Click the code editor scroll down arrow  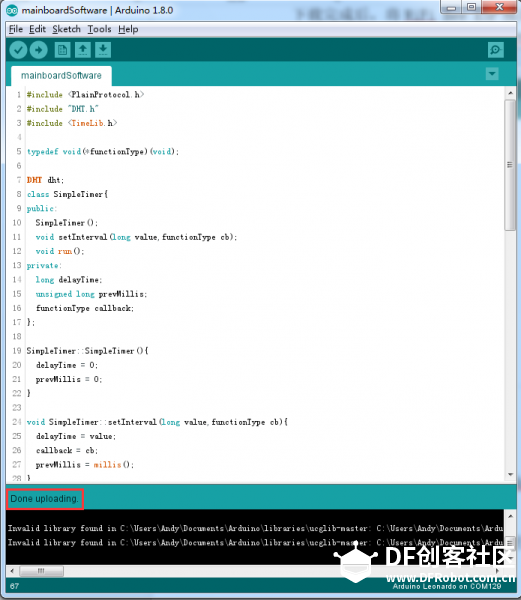click(x=510, y=474)
